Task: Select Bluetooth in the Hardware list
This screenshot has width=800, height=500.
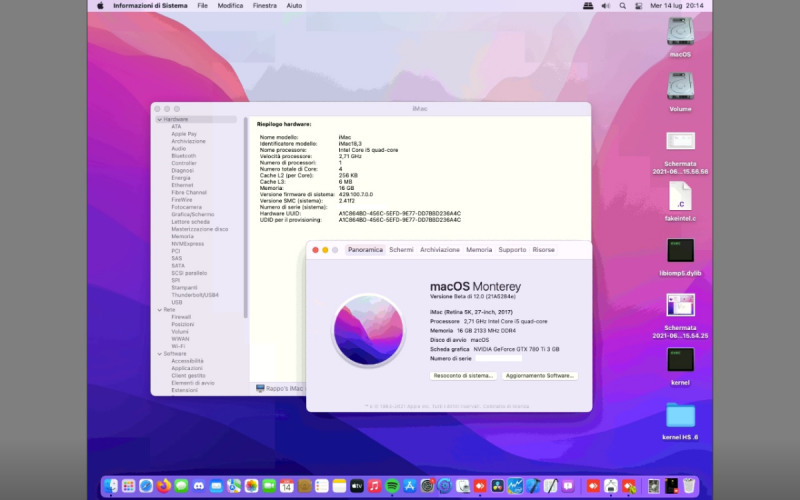Action: 183,156
